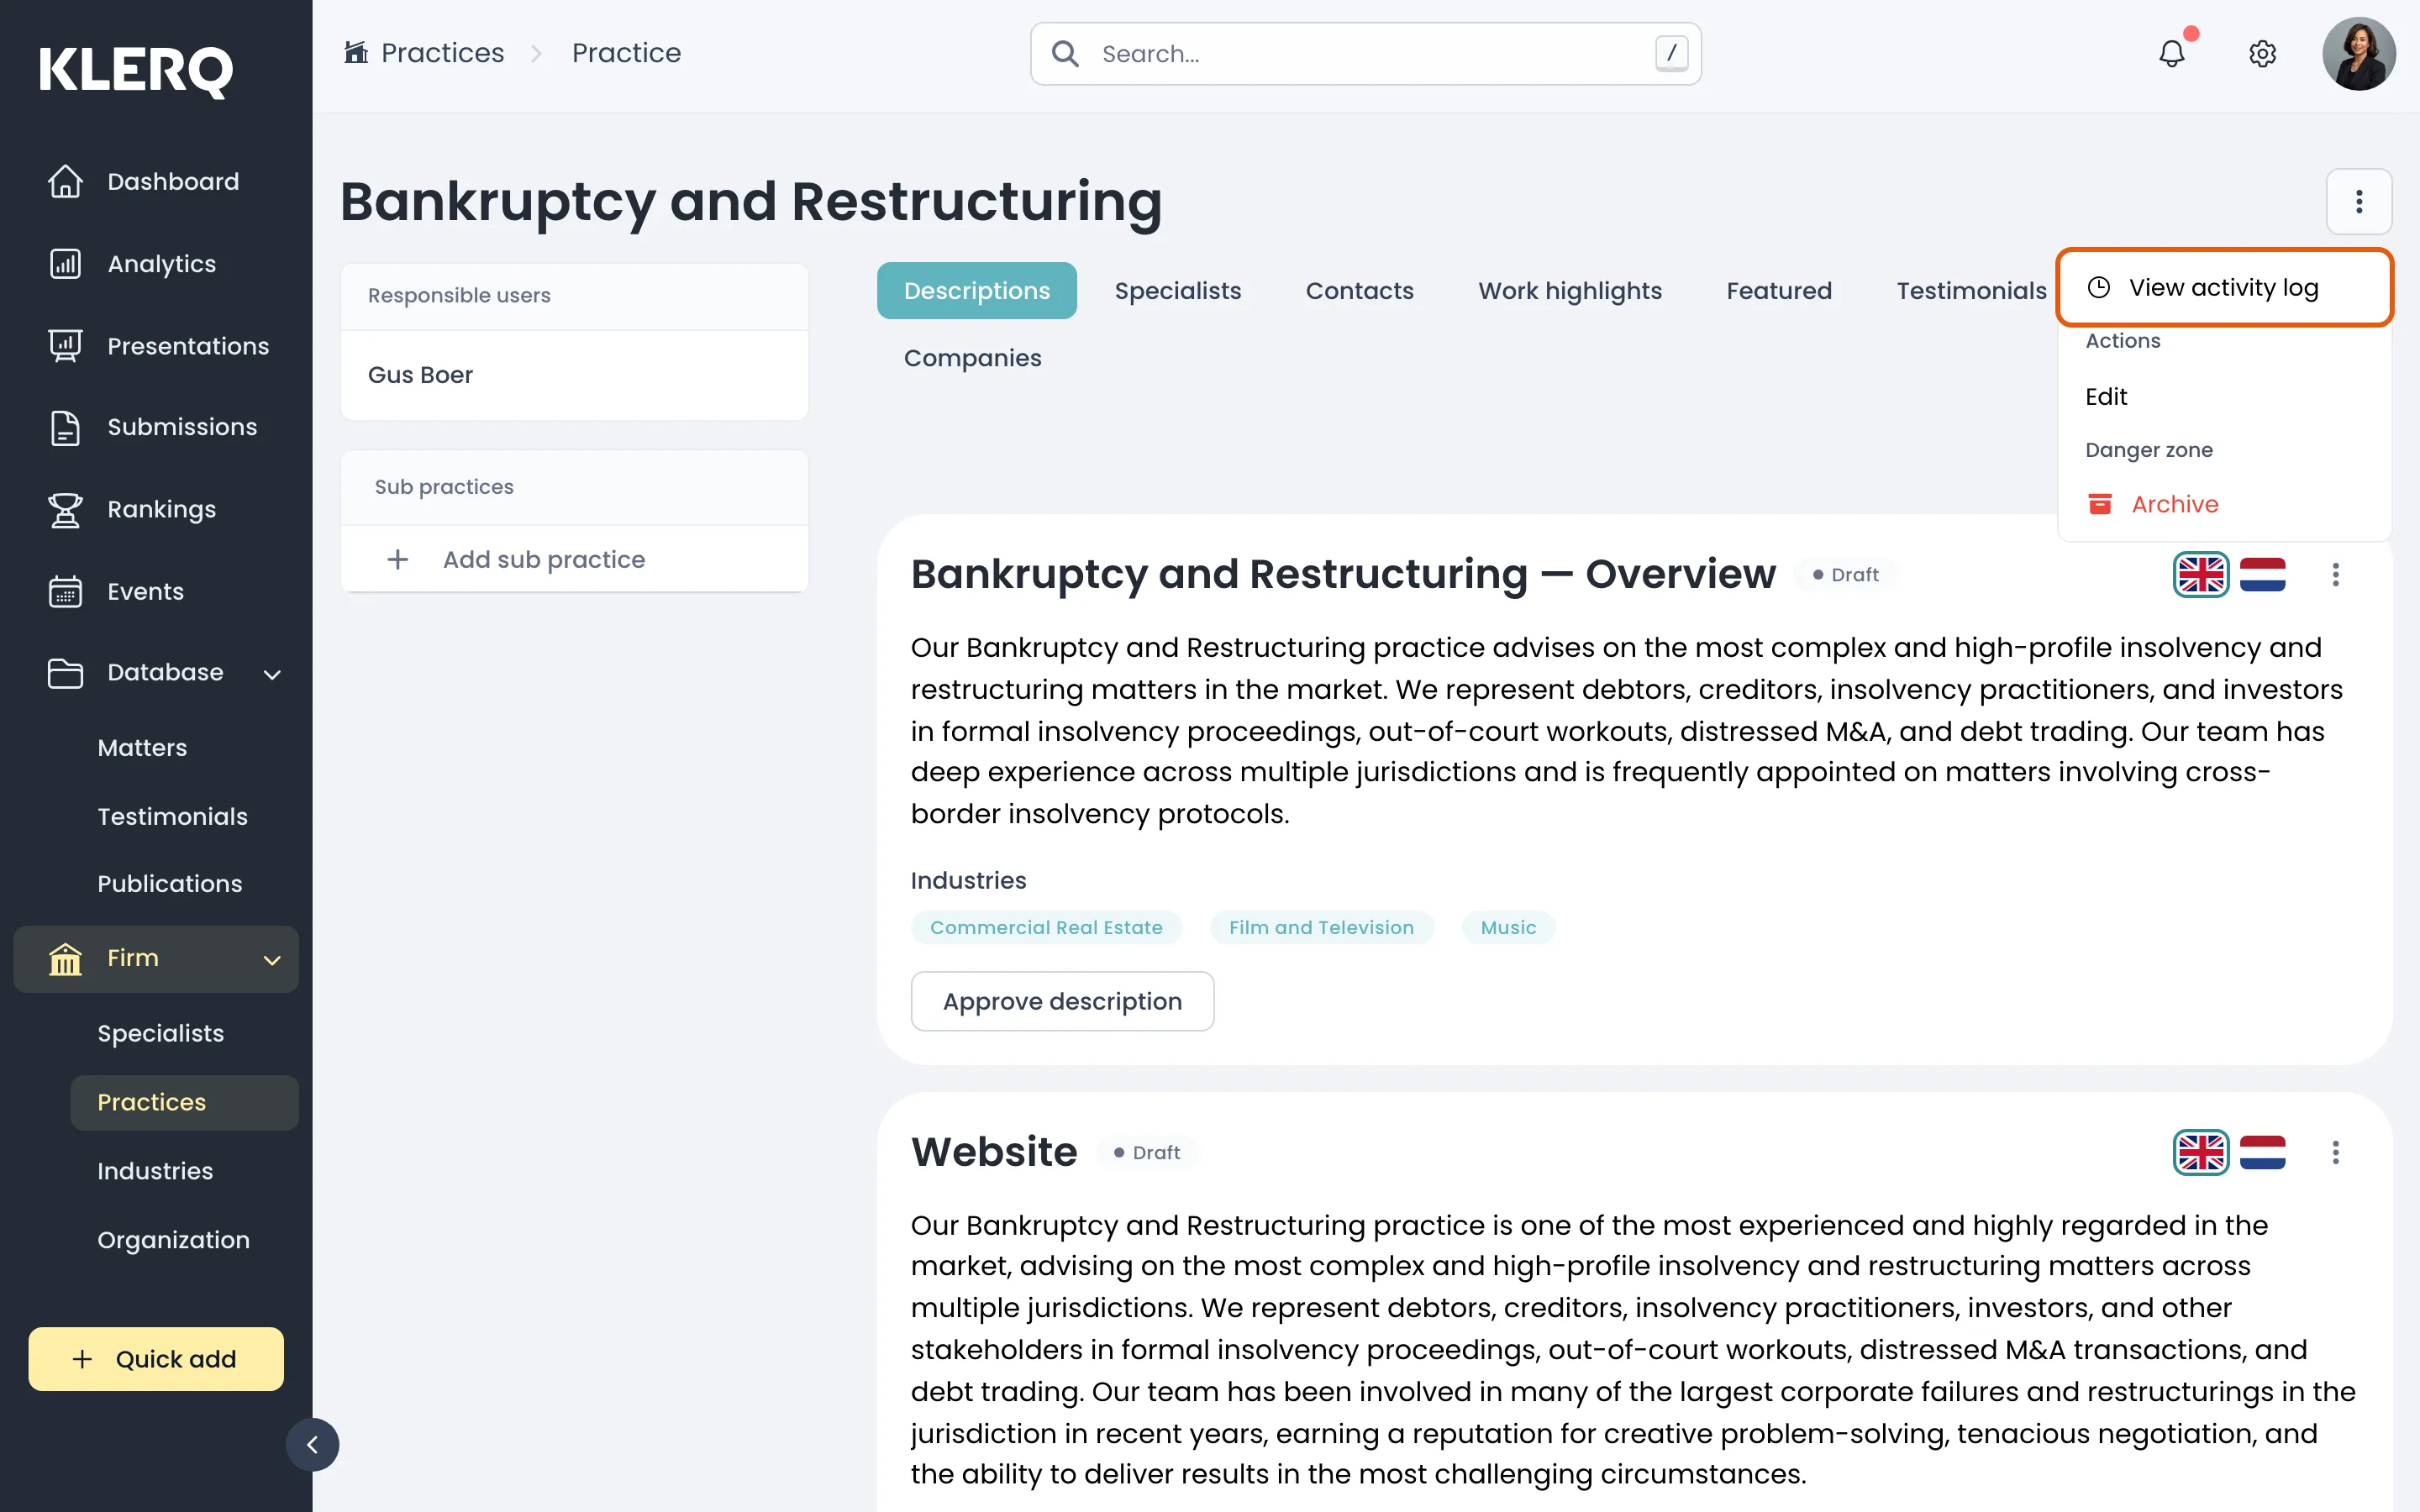Open the Work highlights tab
Screen dimensions: 2420x1512
coord(1569,291)
